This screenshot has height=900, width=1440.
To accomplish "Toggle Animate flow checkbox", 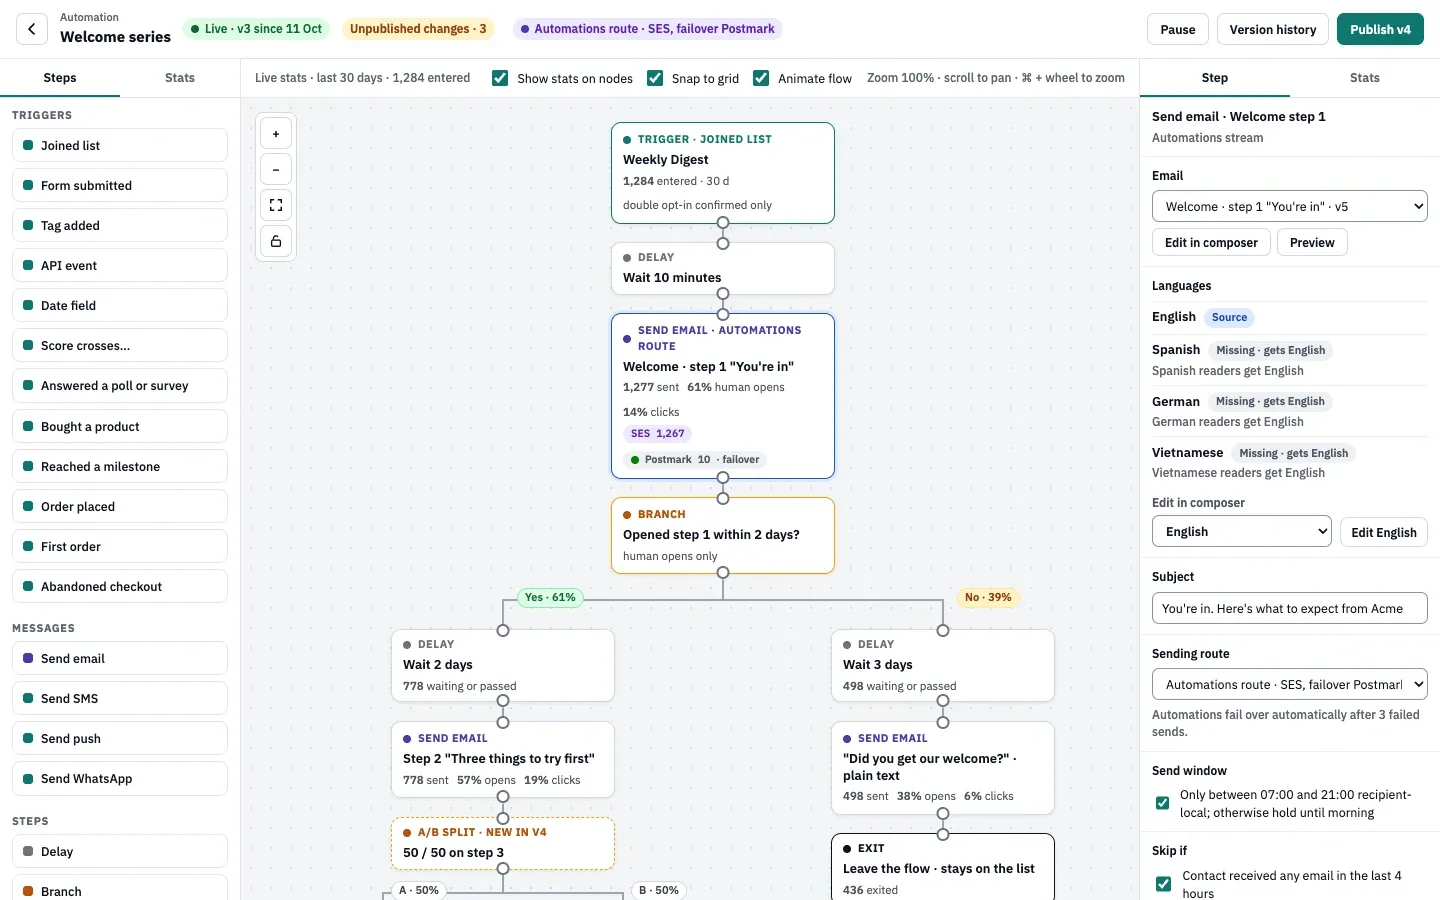I will [761, 78].
